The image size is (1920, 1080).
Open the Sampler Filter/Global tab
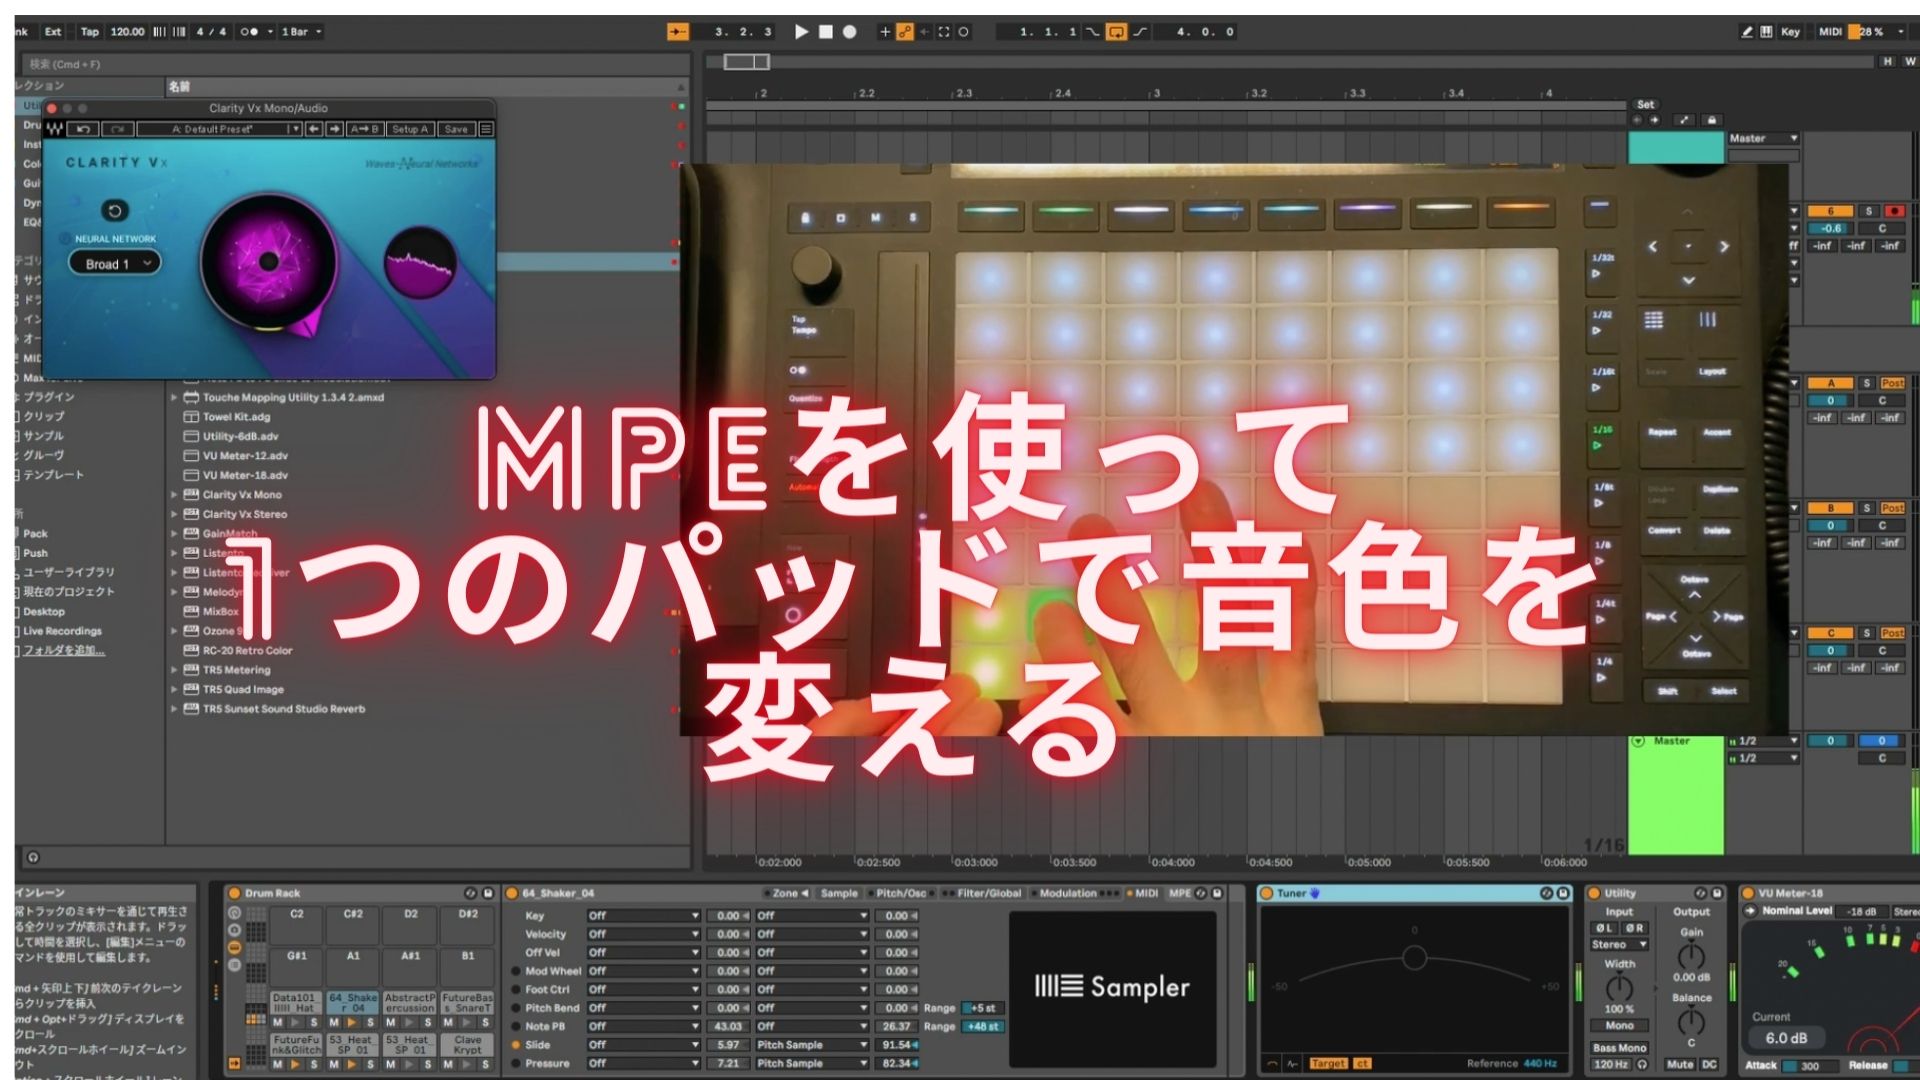pyautogui.click(x=988, y=893)
